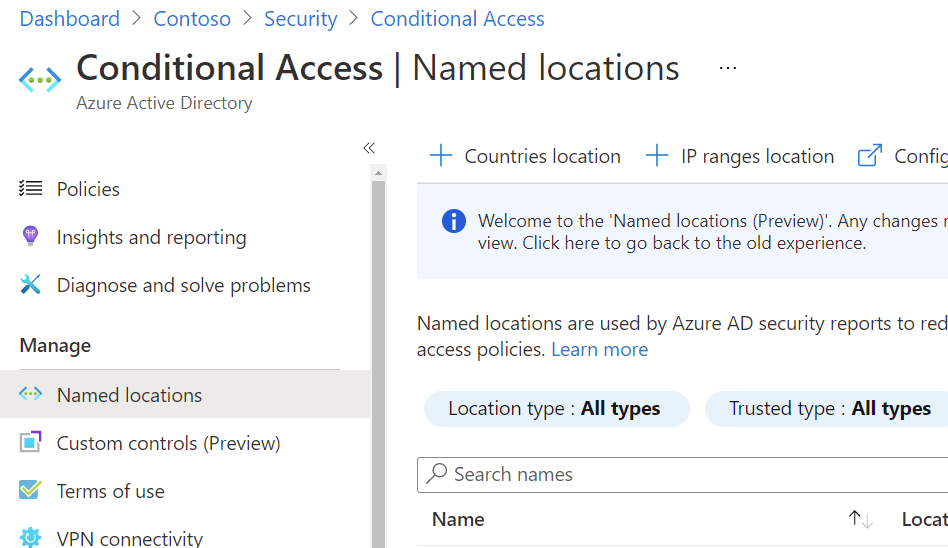Follow the Learn more link
Image resolution: width=948 pixels, height=548 pixels.
tap(599, 349)
